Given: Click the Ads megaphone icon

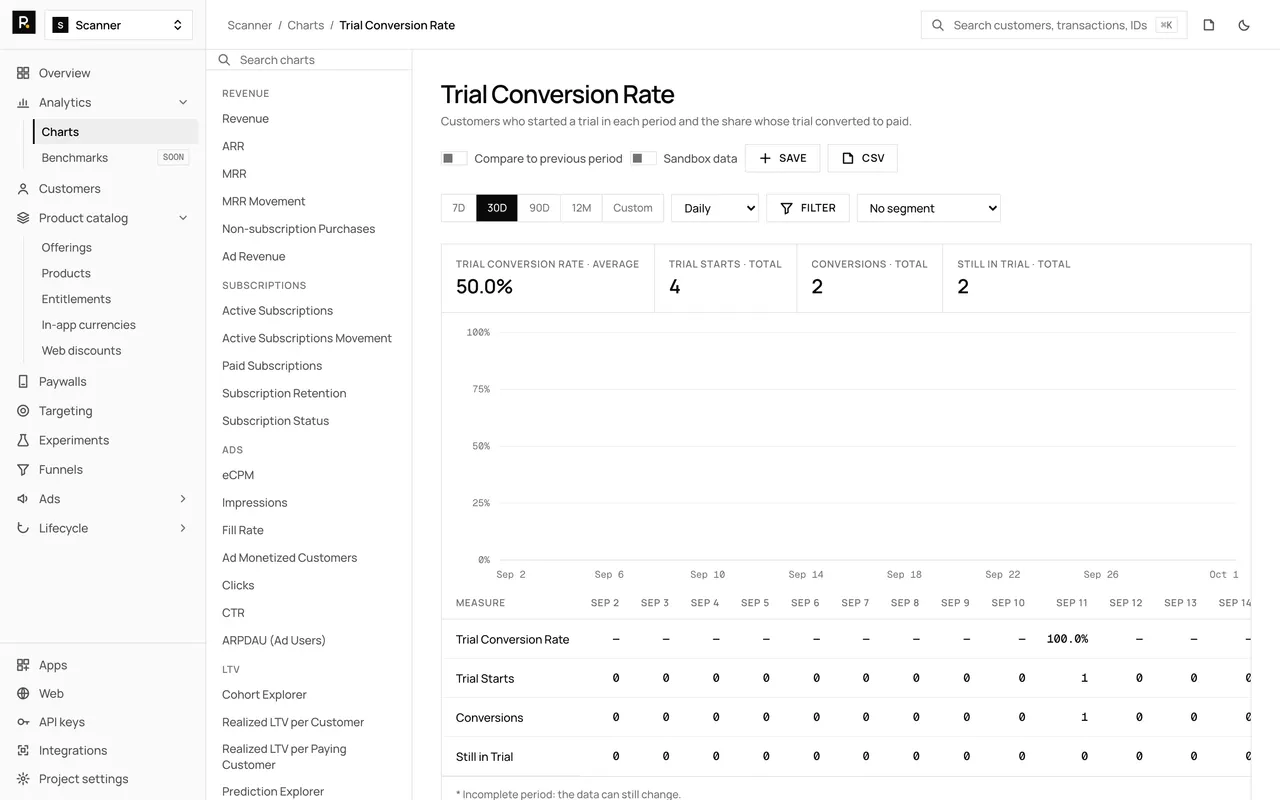Looking at the screenshot, I should [23, 499].
